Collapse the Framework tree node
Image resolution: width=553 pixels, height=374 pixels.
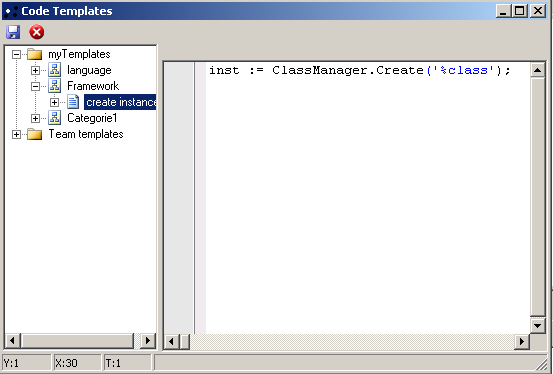click(x=35, y=86)
